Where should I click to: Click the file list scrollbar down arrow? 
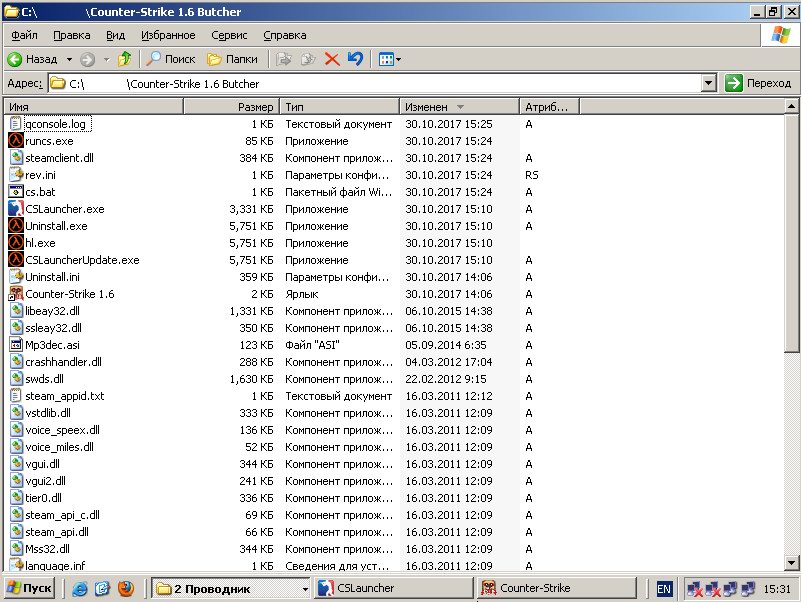(791, 563)
